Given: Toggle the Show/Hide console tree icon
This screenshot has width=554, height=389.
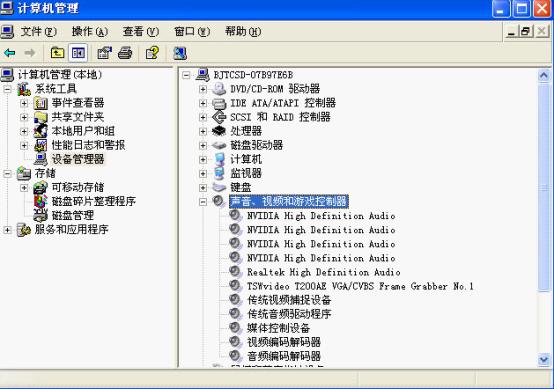Looking at the screenshot, I should pyautogui.click(x=78, y=53).
